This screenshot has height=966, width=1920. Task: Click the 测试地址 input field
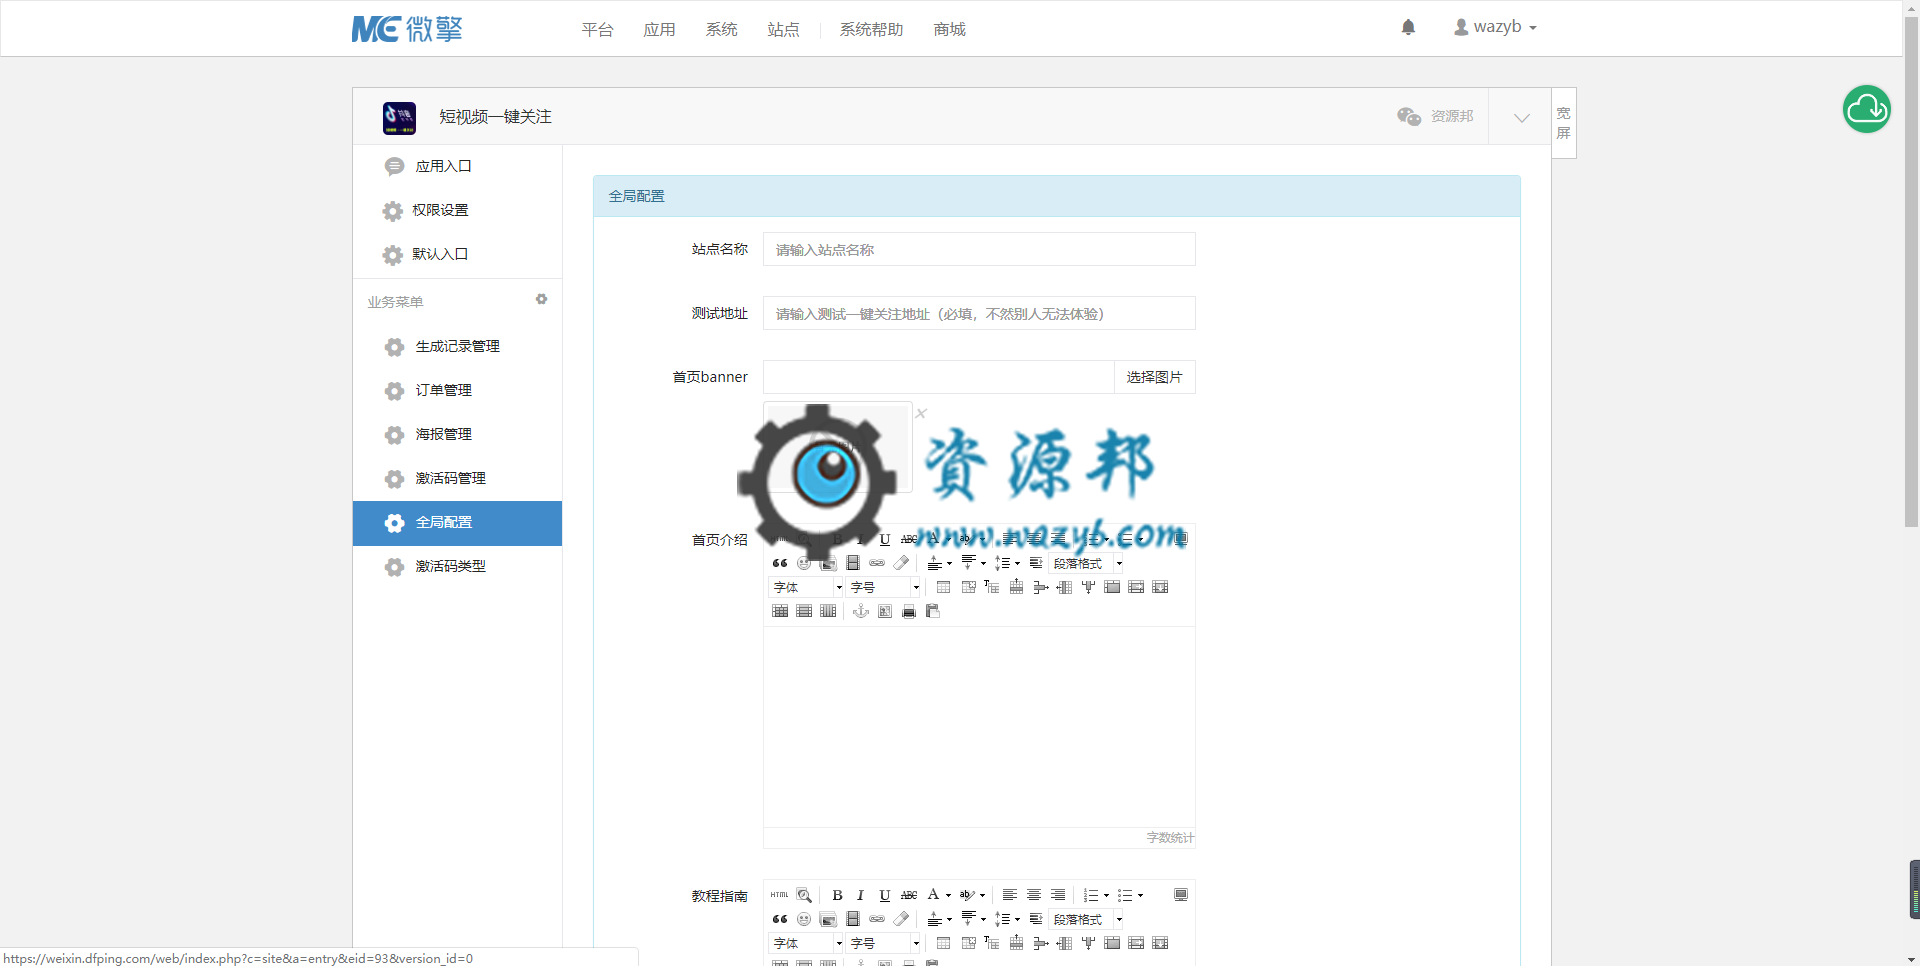pyautogui.click(x=979, y=313)
